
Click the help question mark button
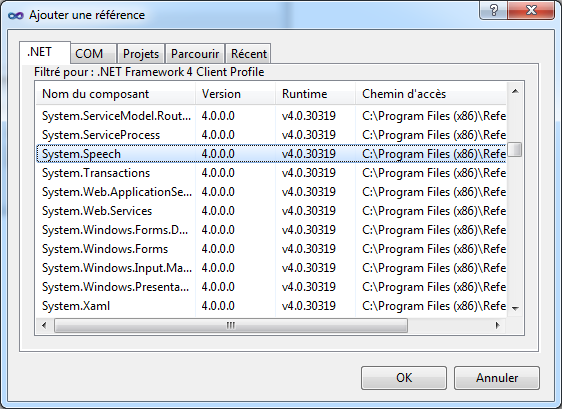pos(494,10)
